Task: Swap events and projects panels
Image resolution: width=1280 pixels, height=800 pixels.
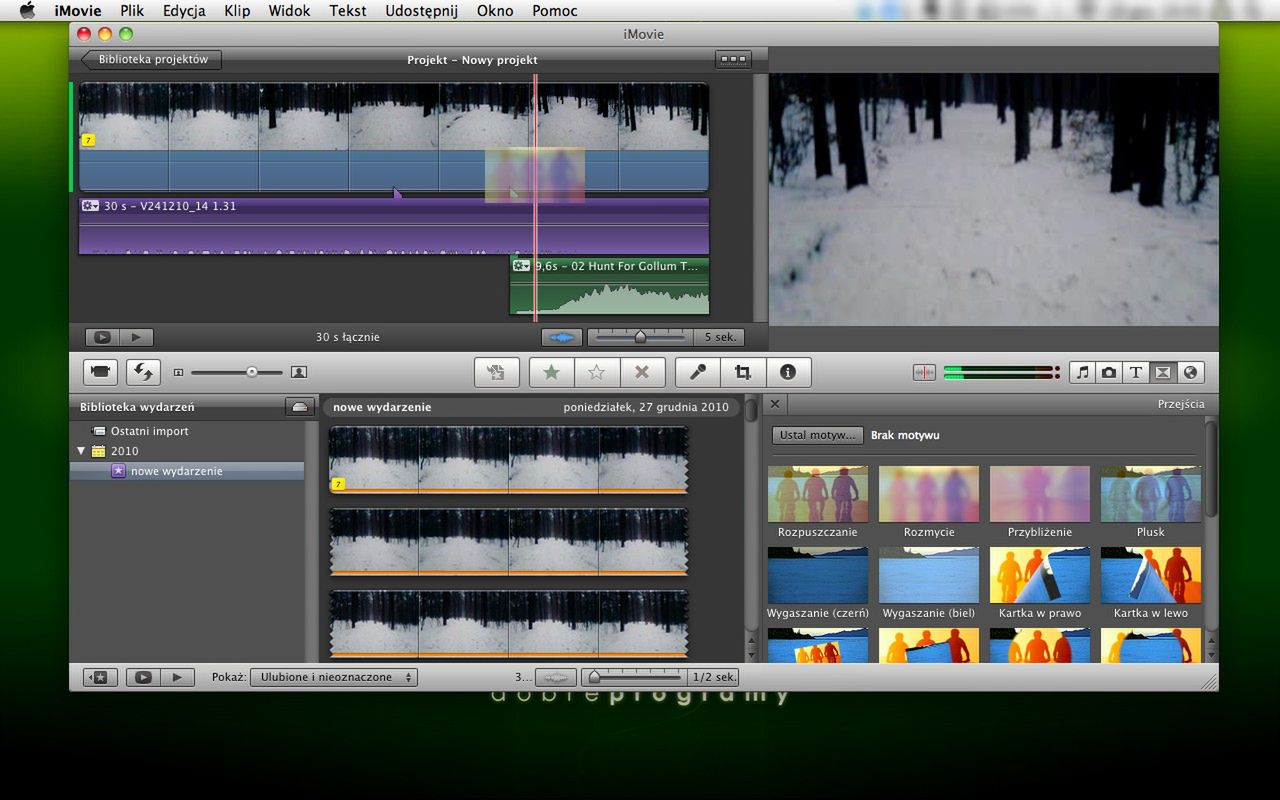Action: point(143,372)
